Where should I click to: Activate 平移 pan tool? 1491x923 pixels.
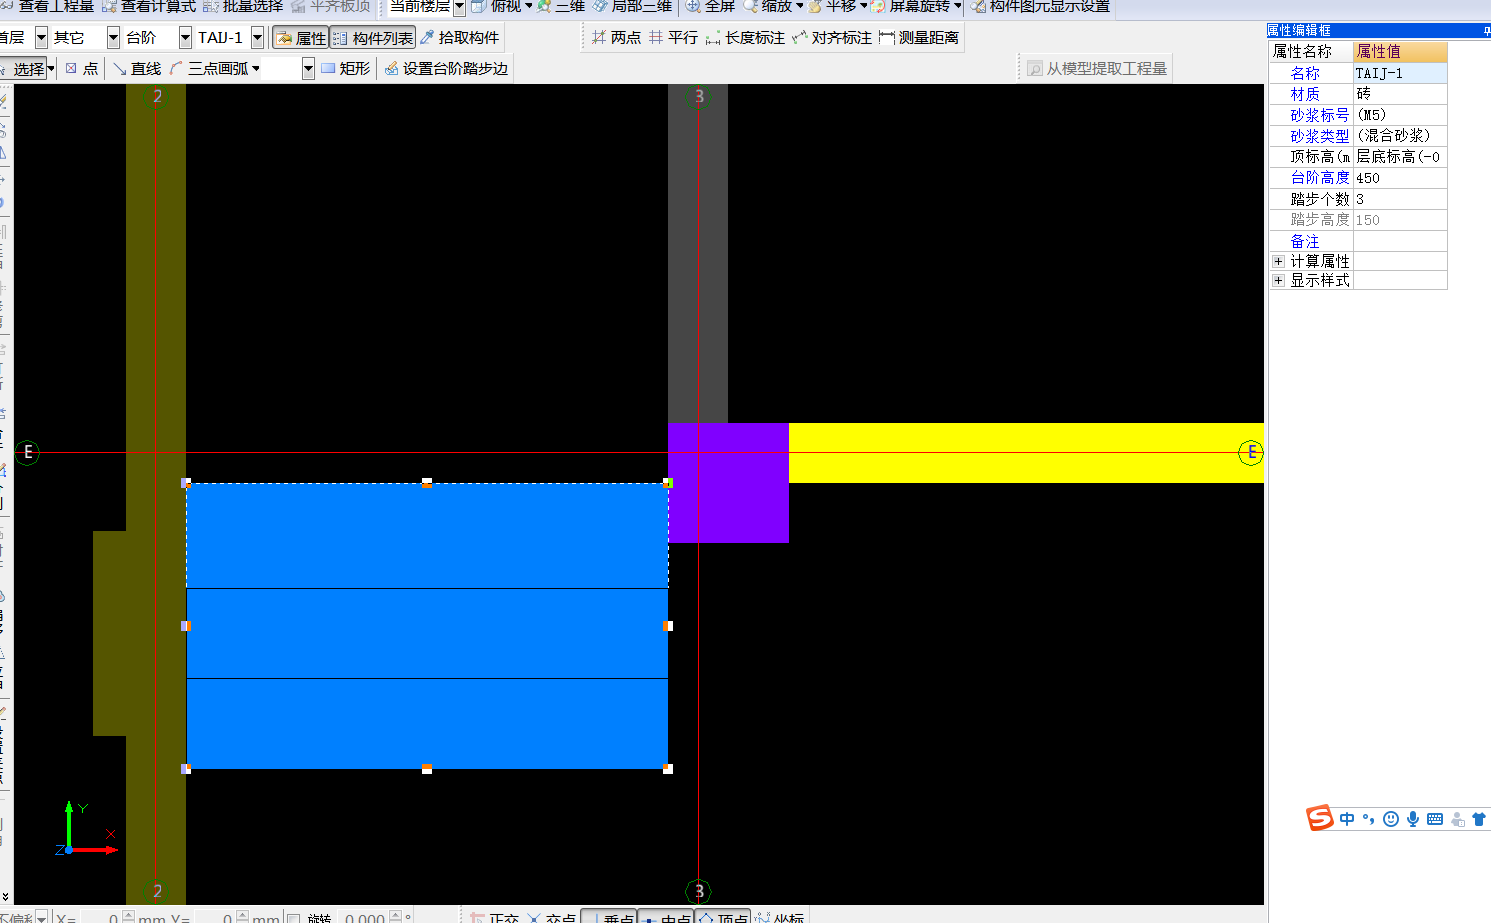click(x=833, y=6)
